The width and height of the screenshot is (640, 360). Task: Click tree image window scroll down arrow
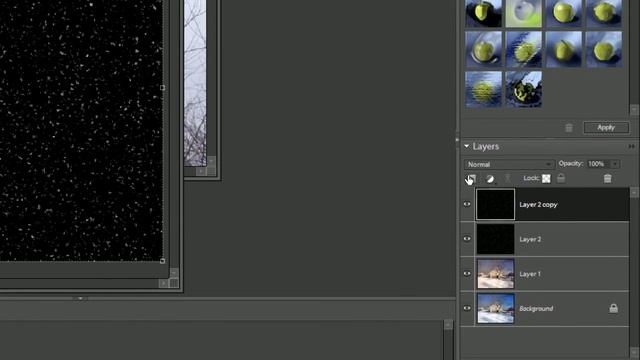pos(211,161)
